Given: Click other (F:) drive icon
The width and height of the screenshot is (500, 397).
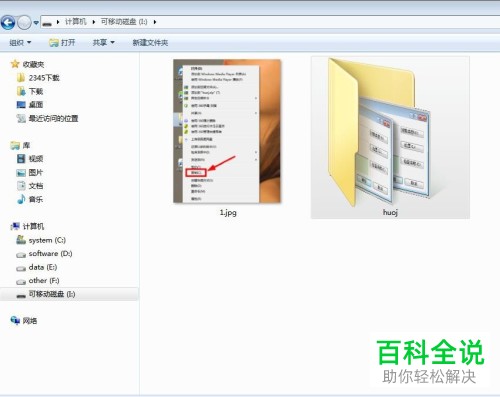Looking at the screenshot, I should click(x=21, y=281).
